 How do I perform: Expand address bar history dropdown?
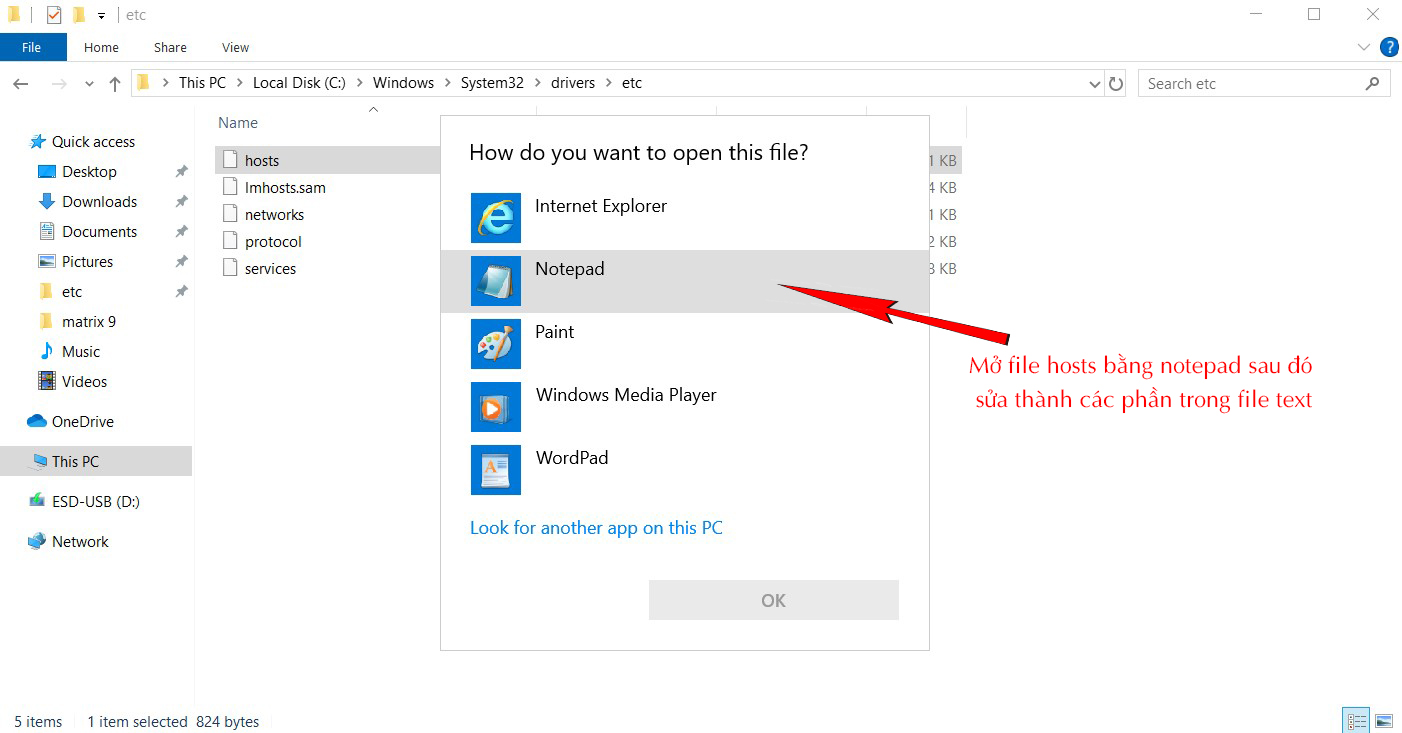[x=1094, y=85]
